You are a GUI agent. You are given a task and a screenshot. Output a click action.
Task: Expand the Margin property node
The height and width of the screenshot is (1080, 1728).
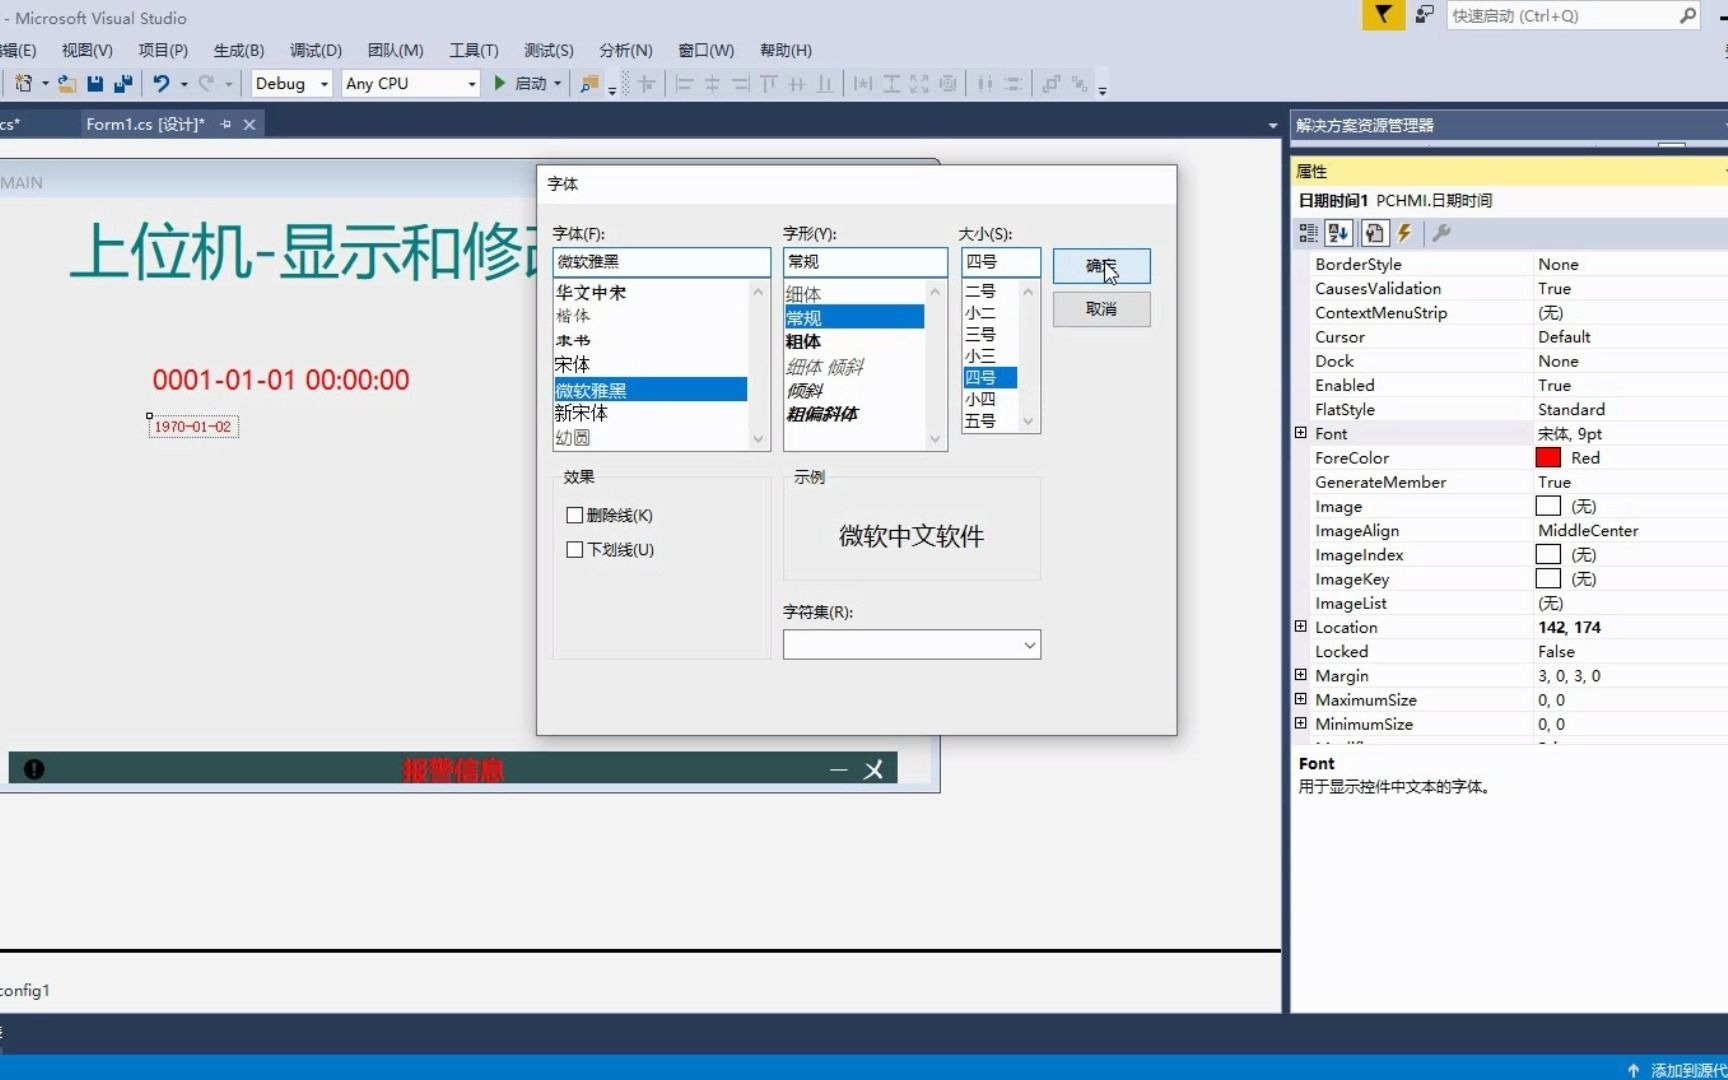(x=1300, y=675)
